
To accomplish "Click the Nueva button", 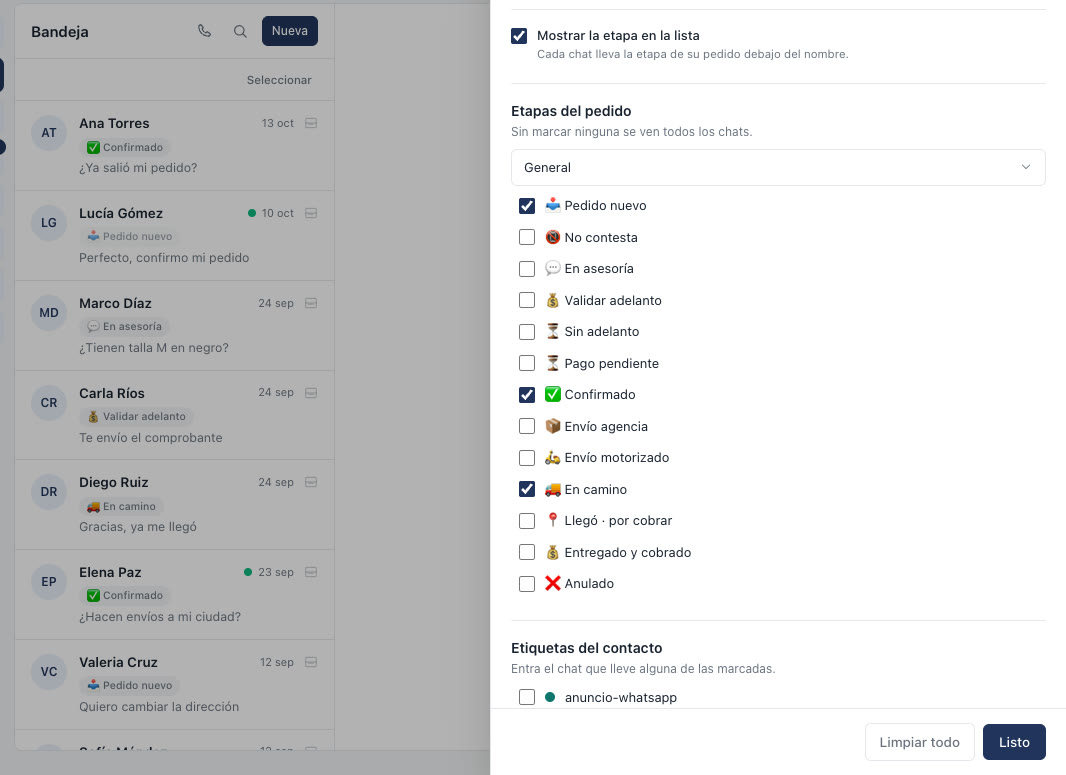I will coord(290,31).
